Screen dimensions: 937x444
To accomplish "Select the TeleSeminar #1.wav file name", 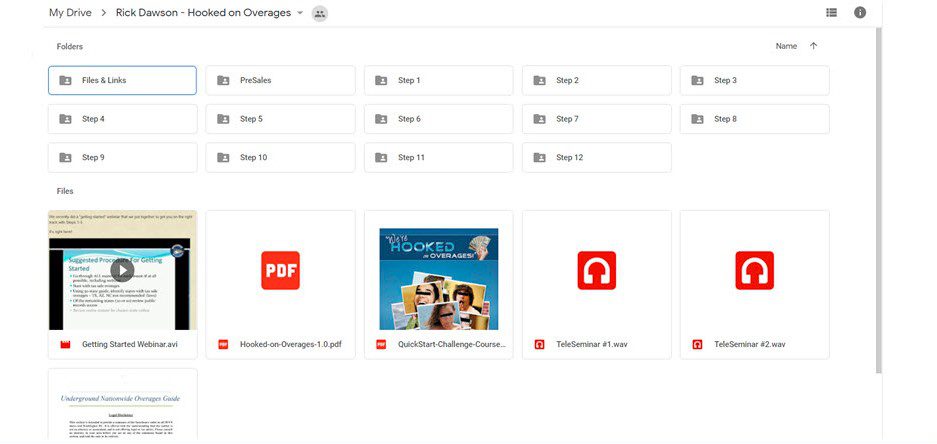I will tap(592, 344).
